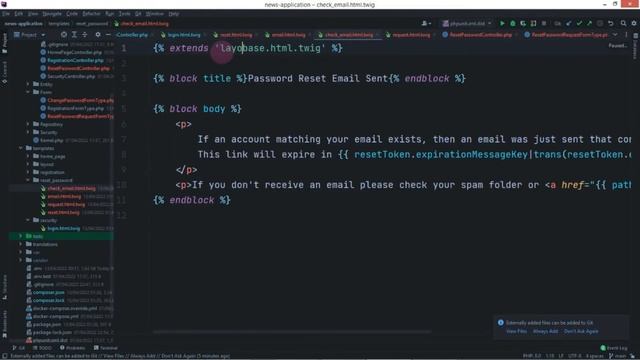Click the stop process square icon
Viewport: 640px width, 360px height.
[544, 24]
